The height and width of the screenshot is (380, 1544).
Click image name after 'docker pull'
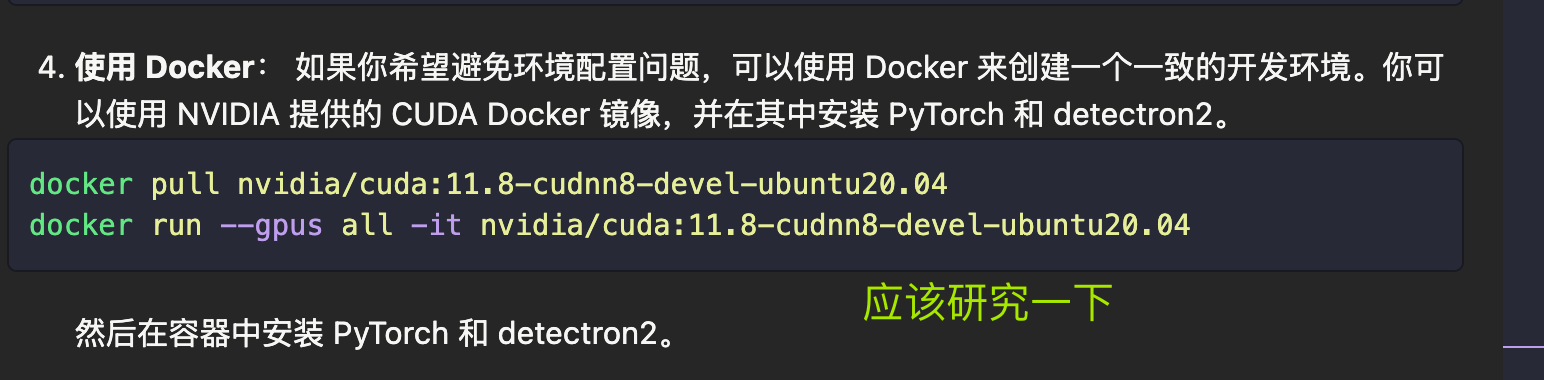(x=592, y=184)
